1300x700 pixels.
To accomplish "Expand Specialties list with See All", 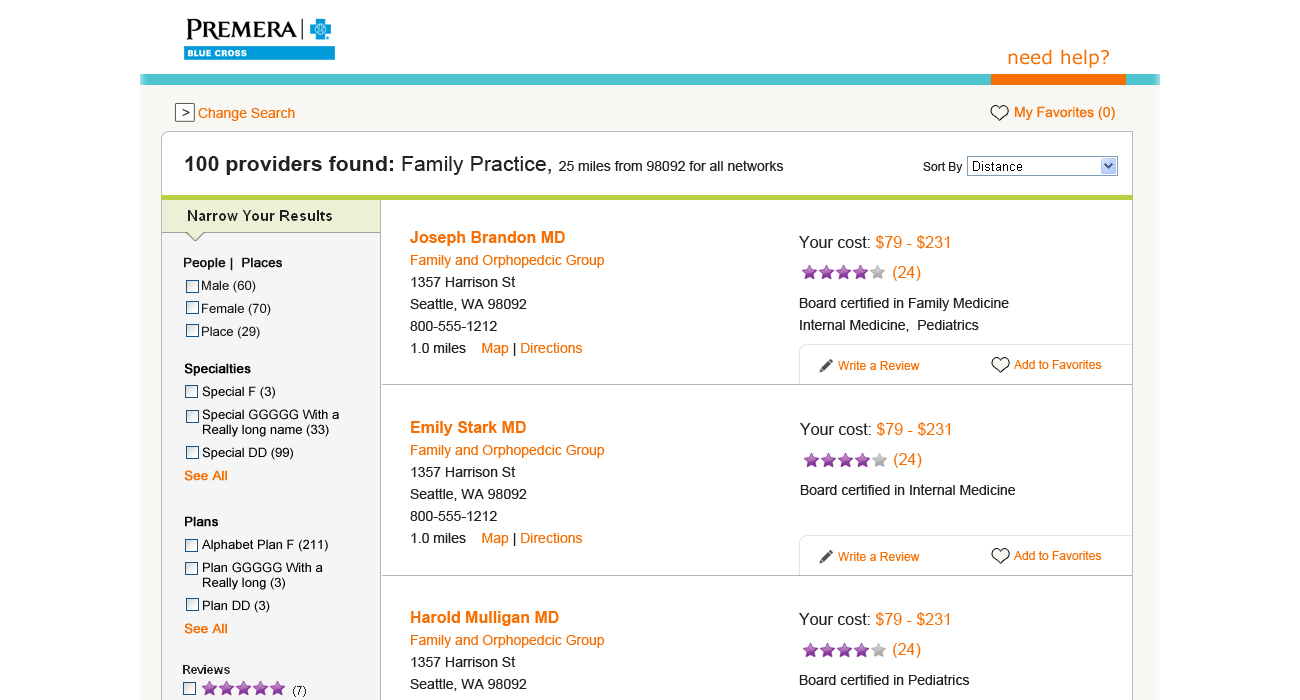I will coord(206,476).
